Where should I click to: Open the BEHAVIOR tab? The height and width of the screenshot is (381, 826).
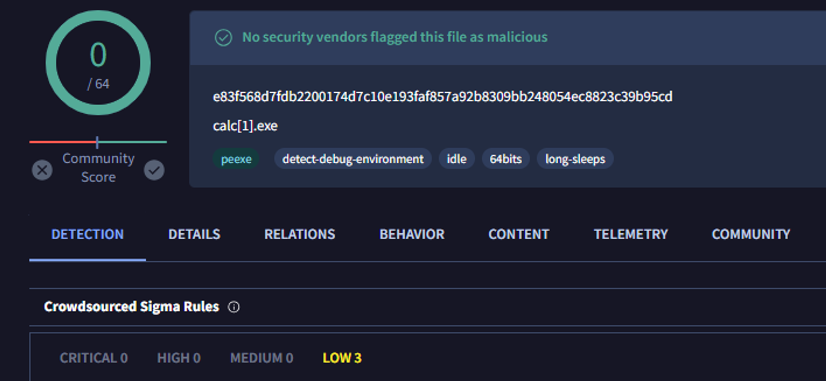[412, 234]
